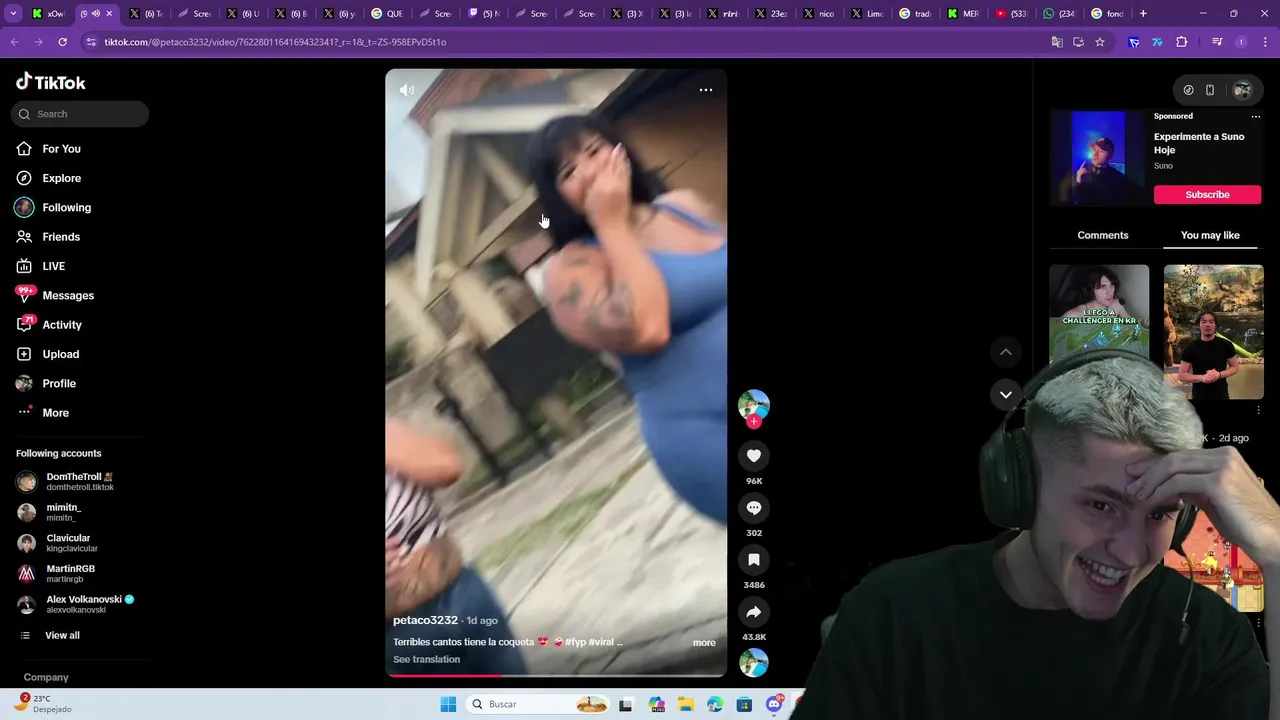Screen dimensions: 1280x720
Task: Click the taskbar Buscar search box
Action: [538, 704]
